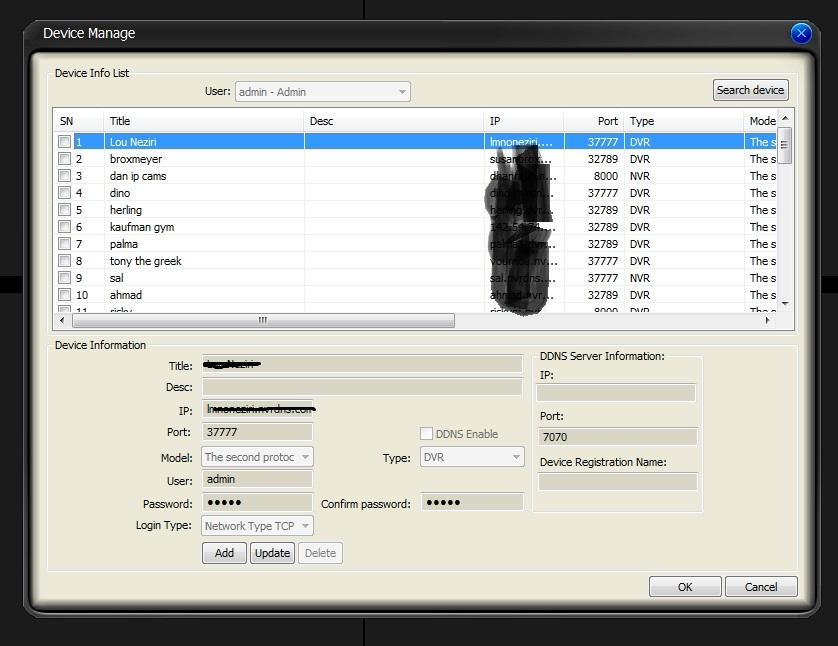Open the User admin dropdown

click(322, 92)
